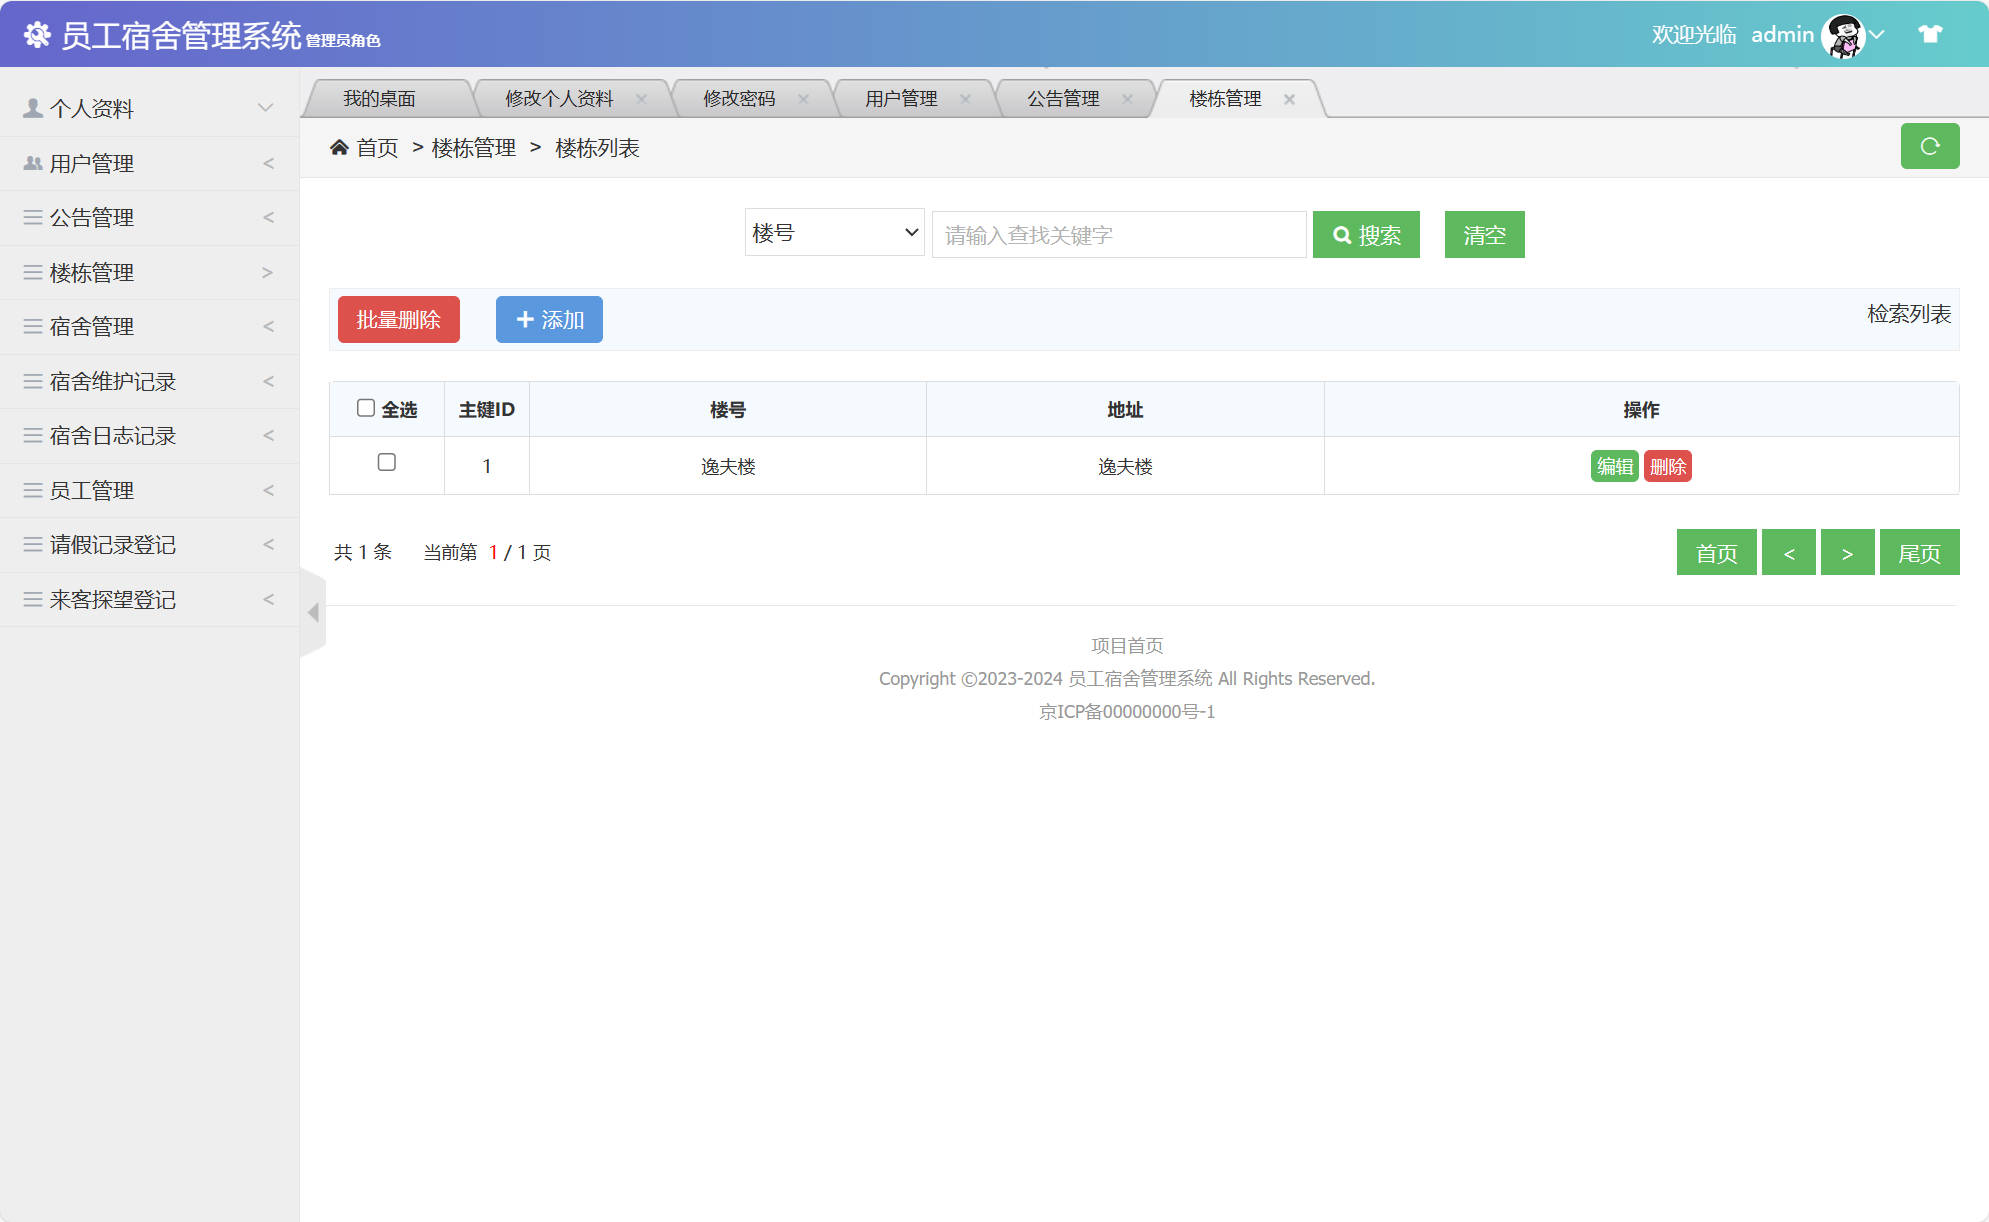Click the sidebar collapse handle on the left edge

[311, 613]
